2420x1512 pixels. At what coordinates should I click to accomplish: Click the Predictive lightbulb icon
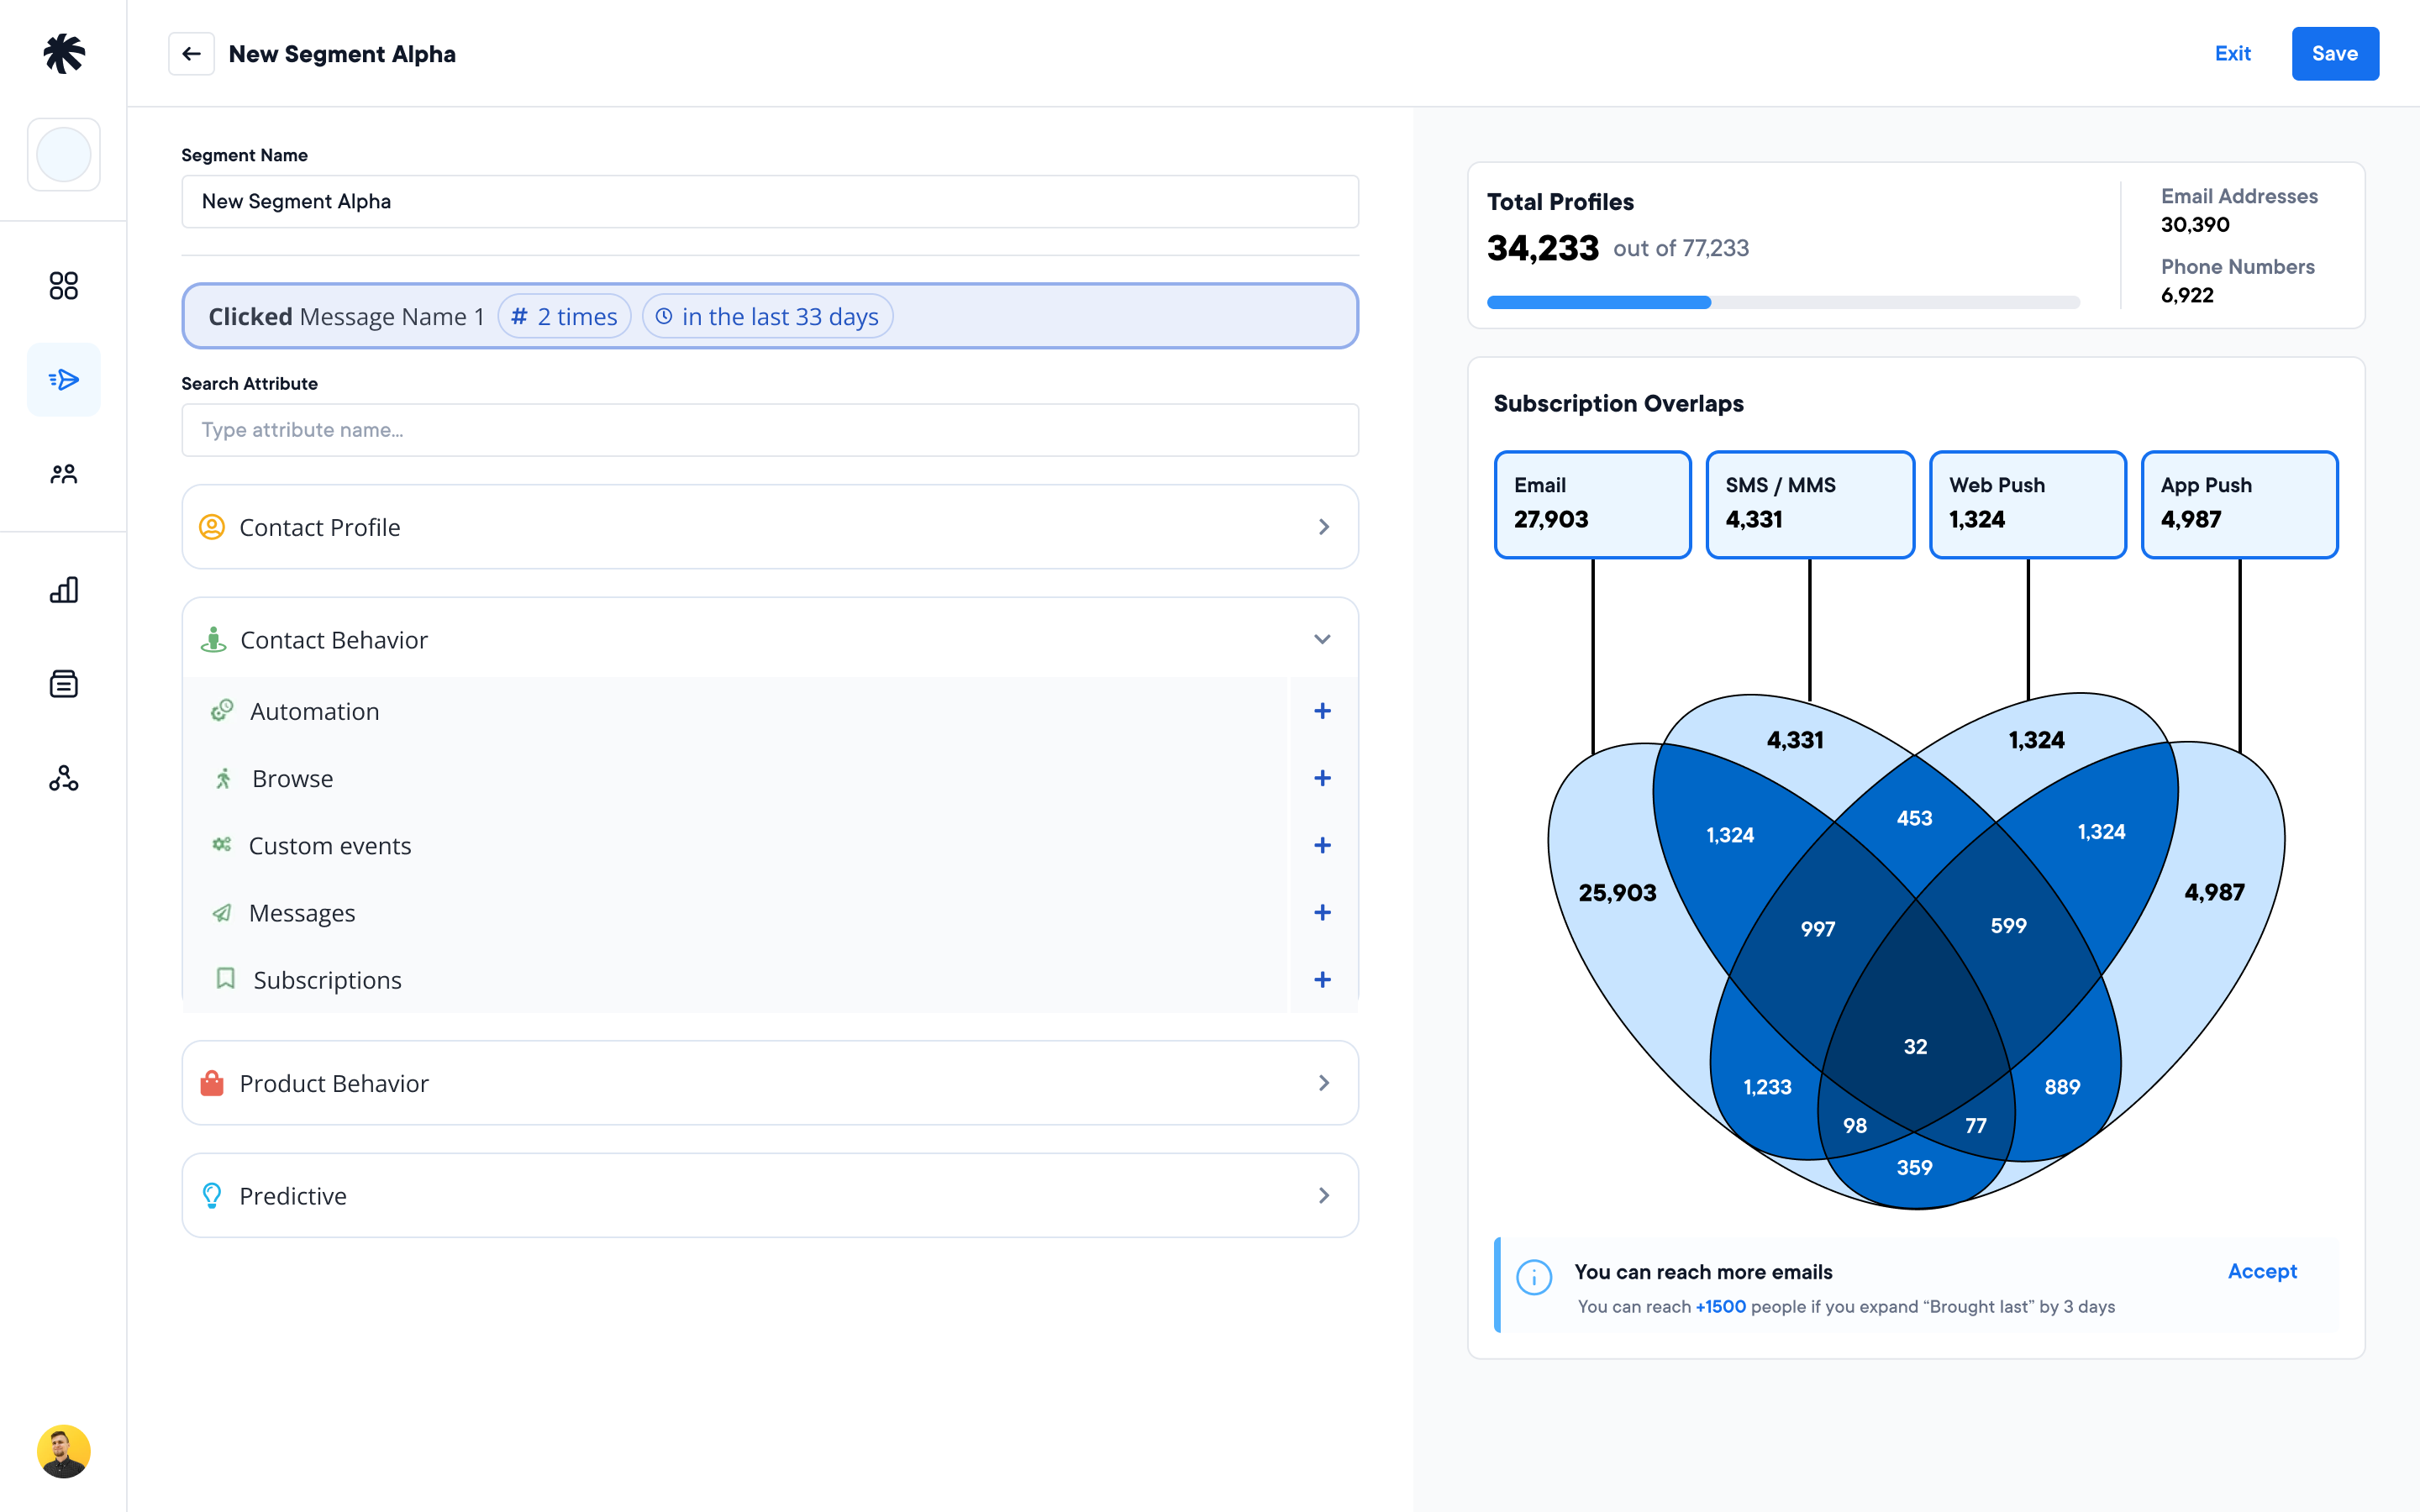212,1195
